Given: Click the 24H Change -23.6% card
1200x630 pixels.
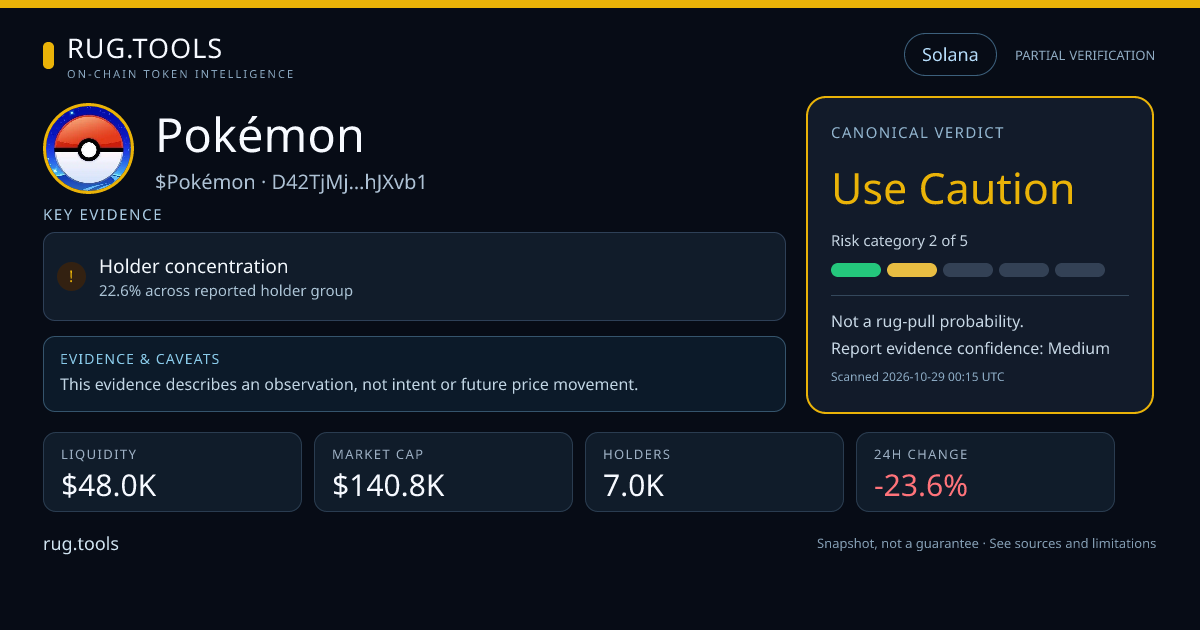Looking at the screenshot, I should [985, 472].
